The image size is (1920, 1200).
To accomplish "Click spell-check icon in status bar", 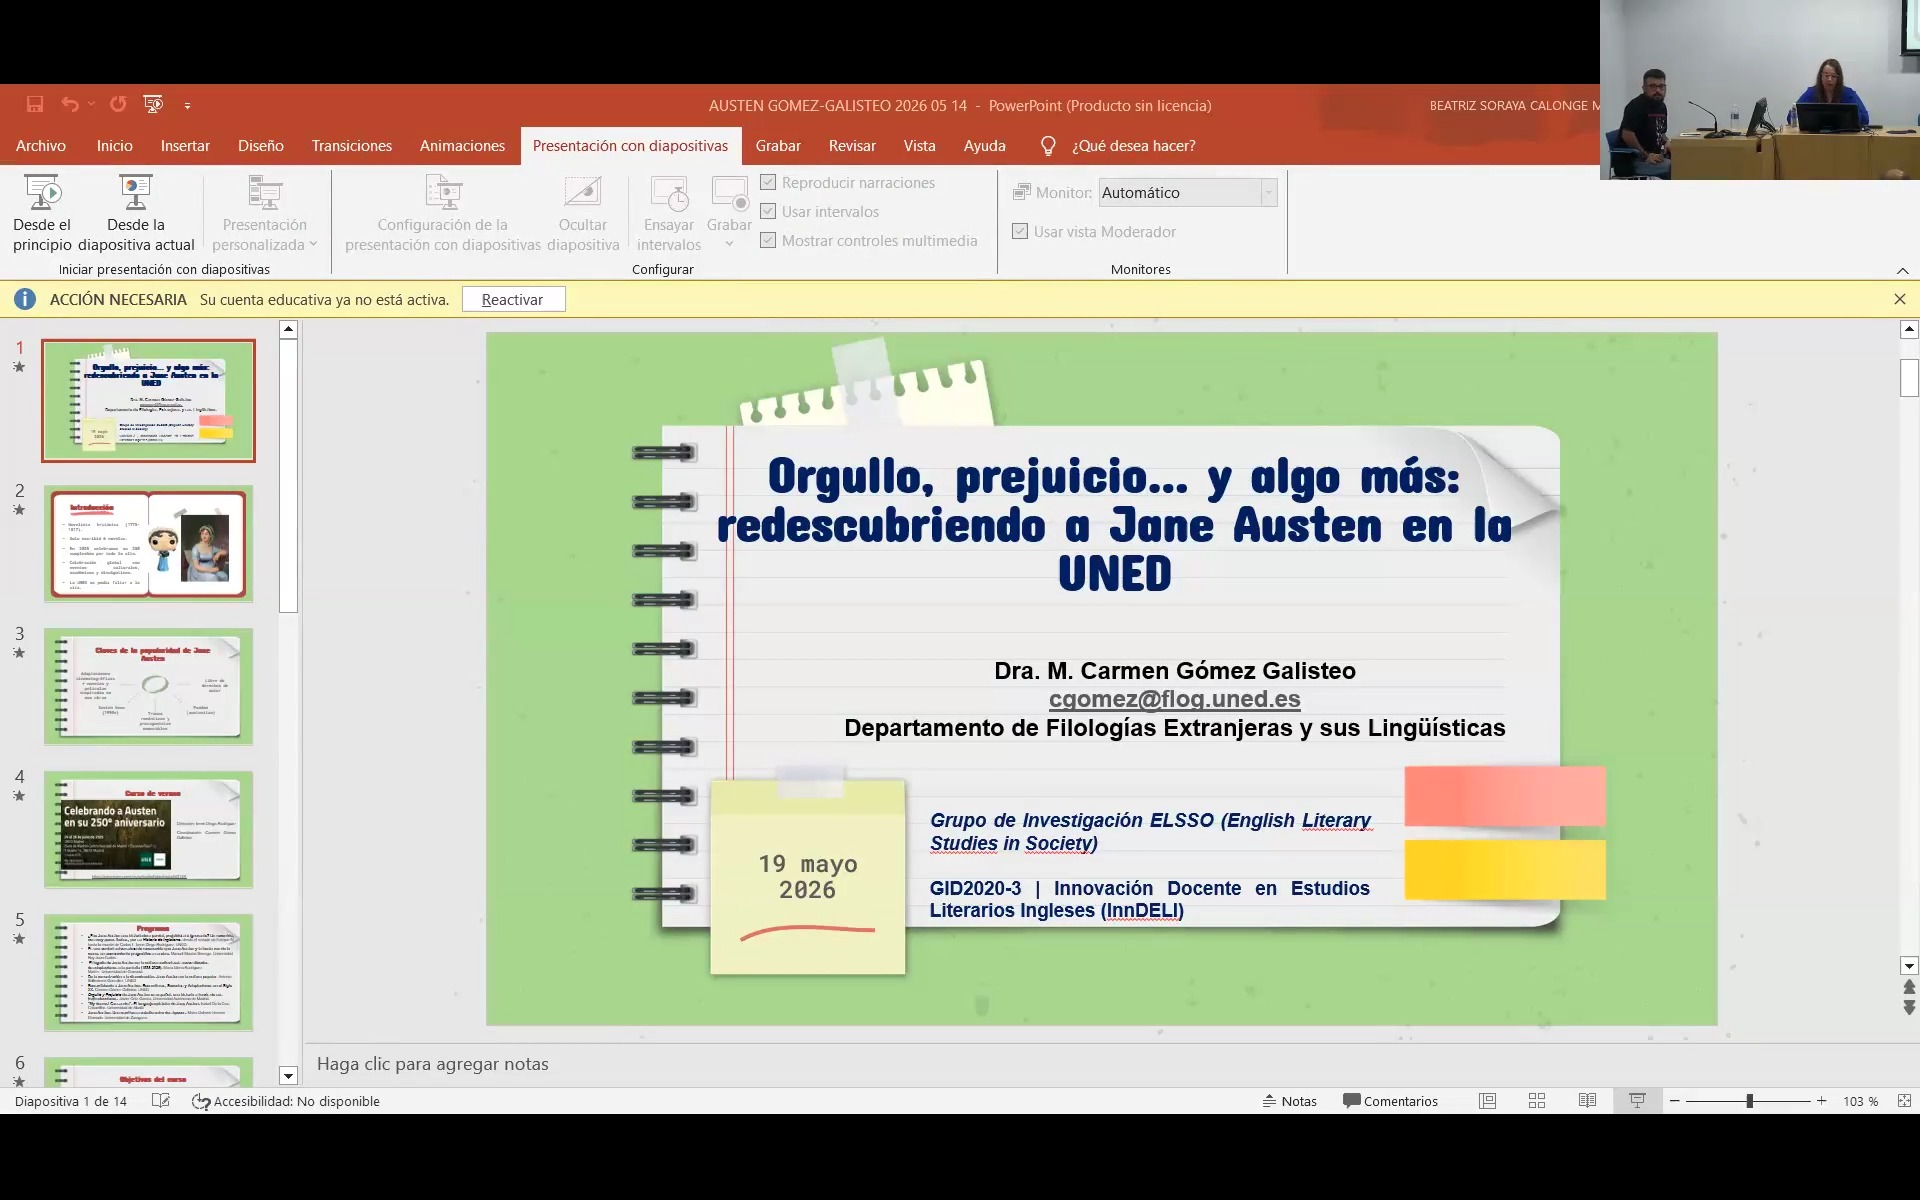I will click(160, 1101).
